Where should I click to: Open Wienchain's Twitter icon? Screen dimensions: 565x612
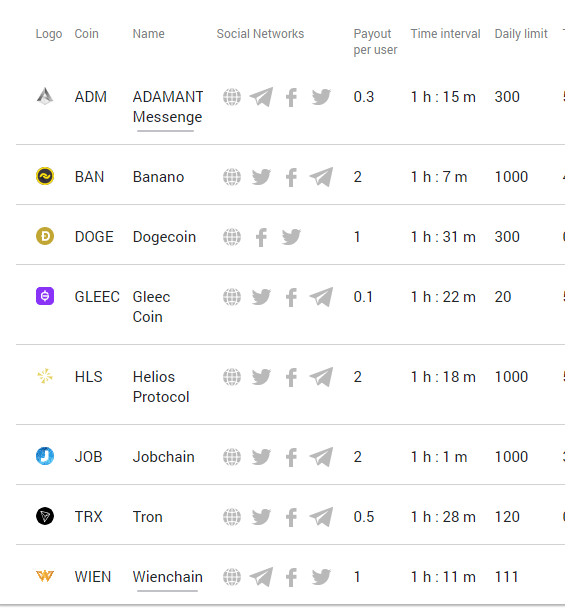point(321,577)
